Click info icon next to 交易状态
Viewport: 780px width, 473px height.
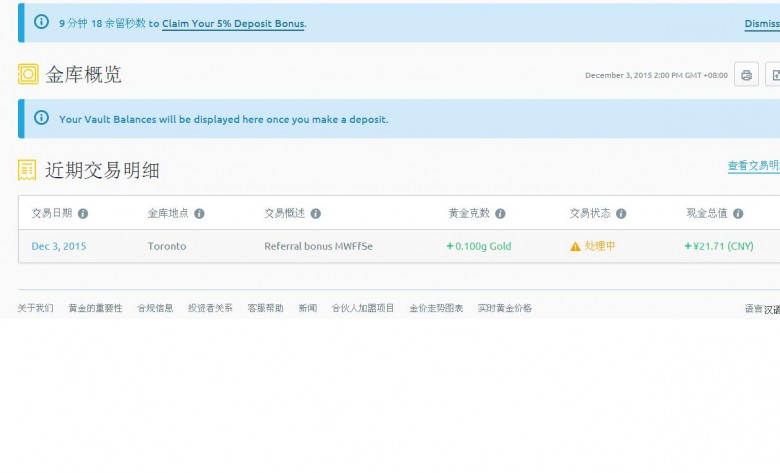(621, 214)
